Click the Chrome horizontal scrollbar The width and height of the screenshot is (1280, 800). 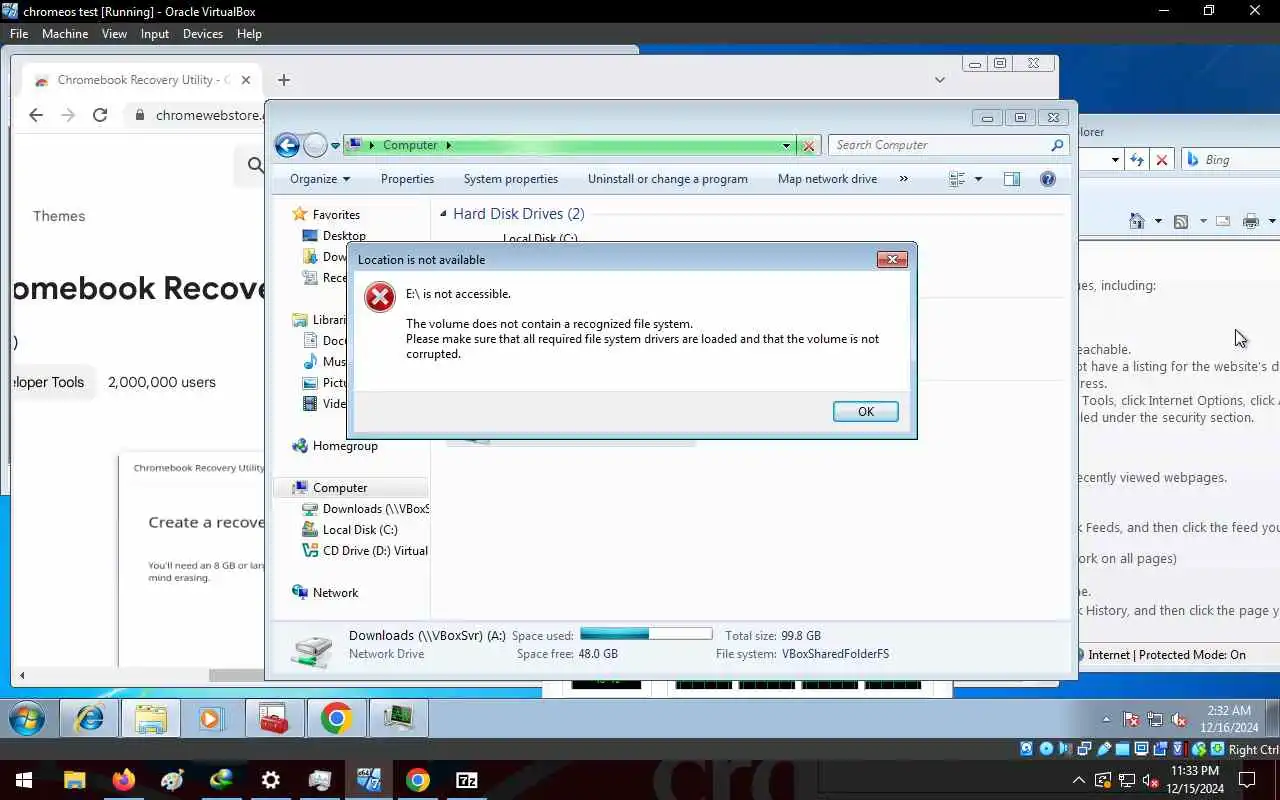[236, 676]
